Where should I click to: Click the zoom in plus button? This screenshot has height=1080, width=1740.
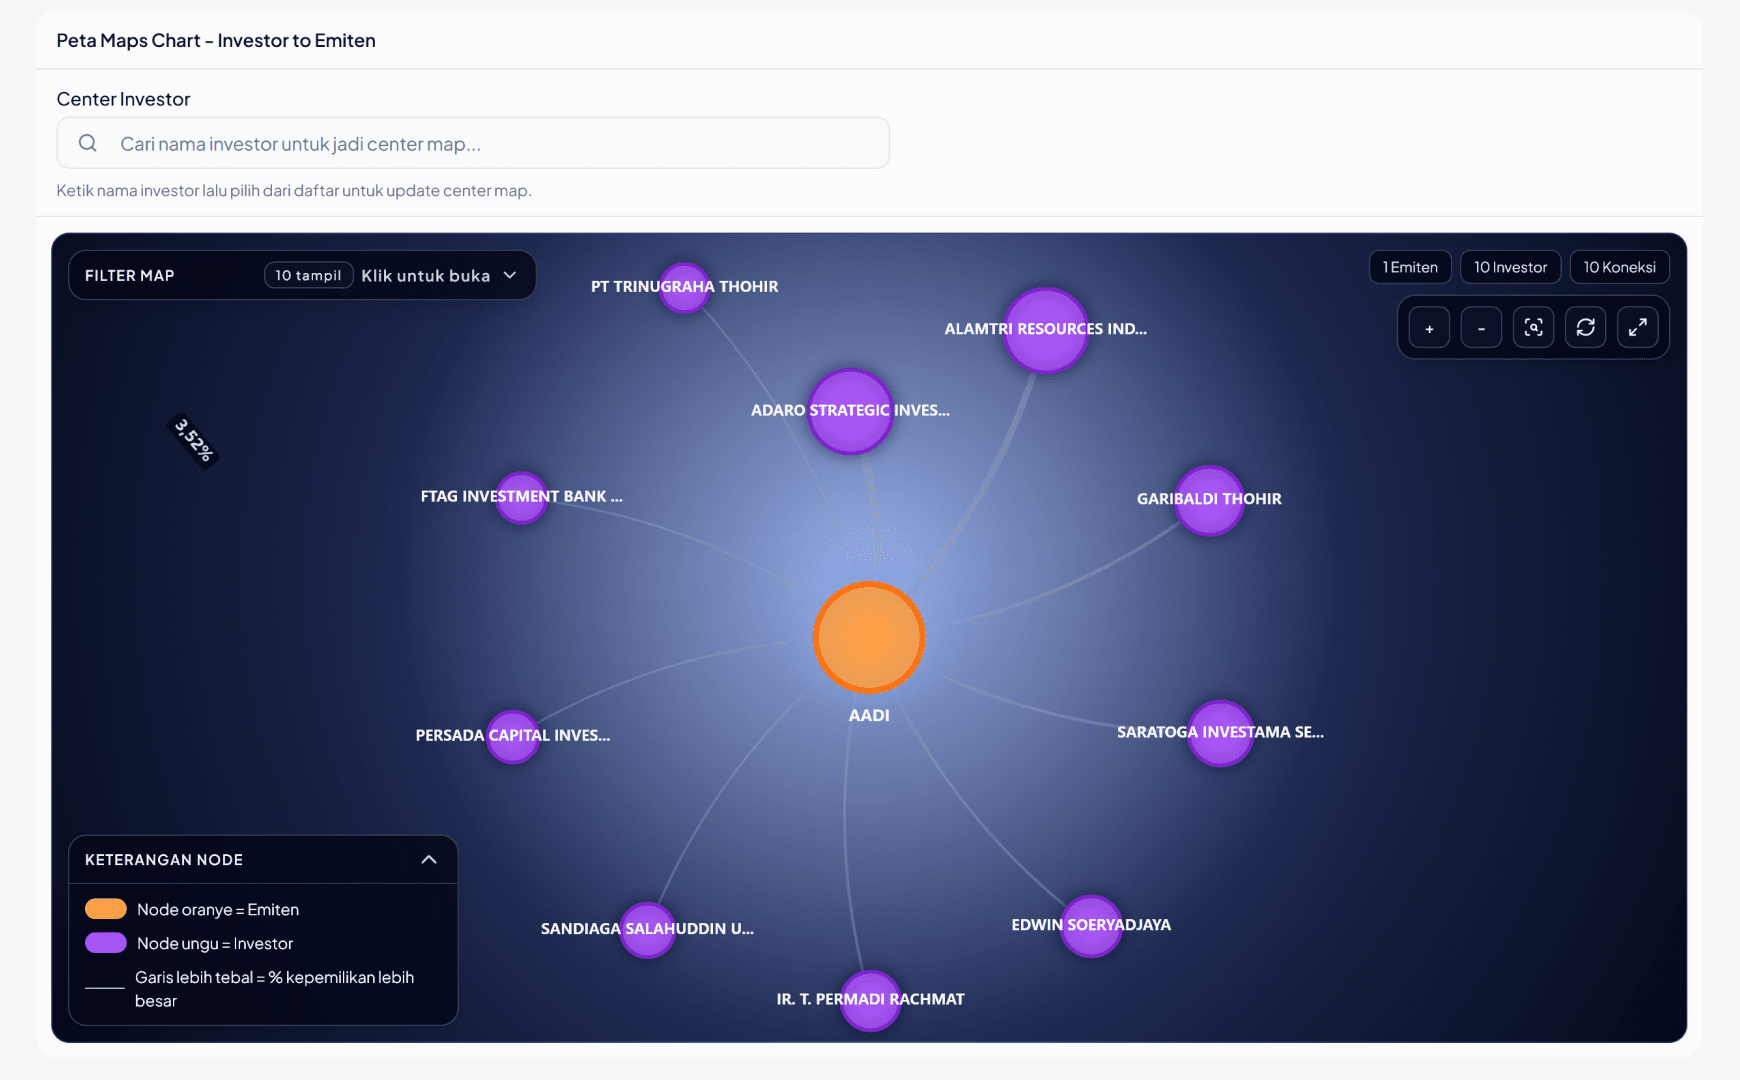coord(1429,328)
